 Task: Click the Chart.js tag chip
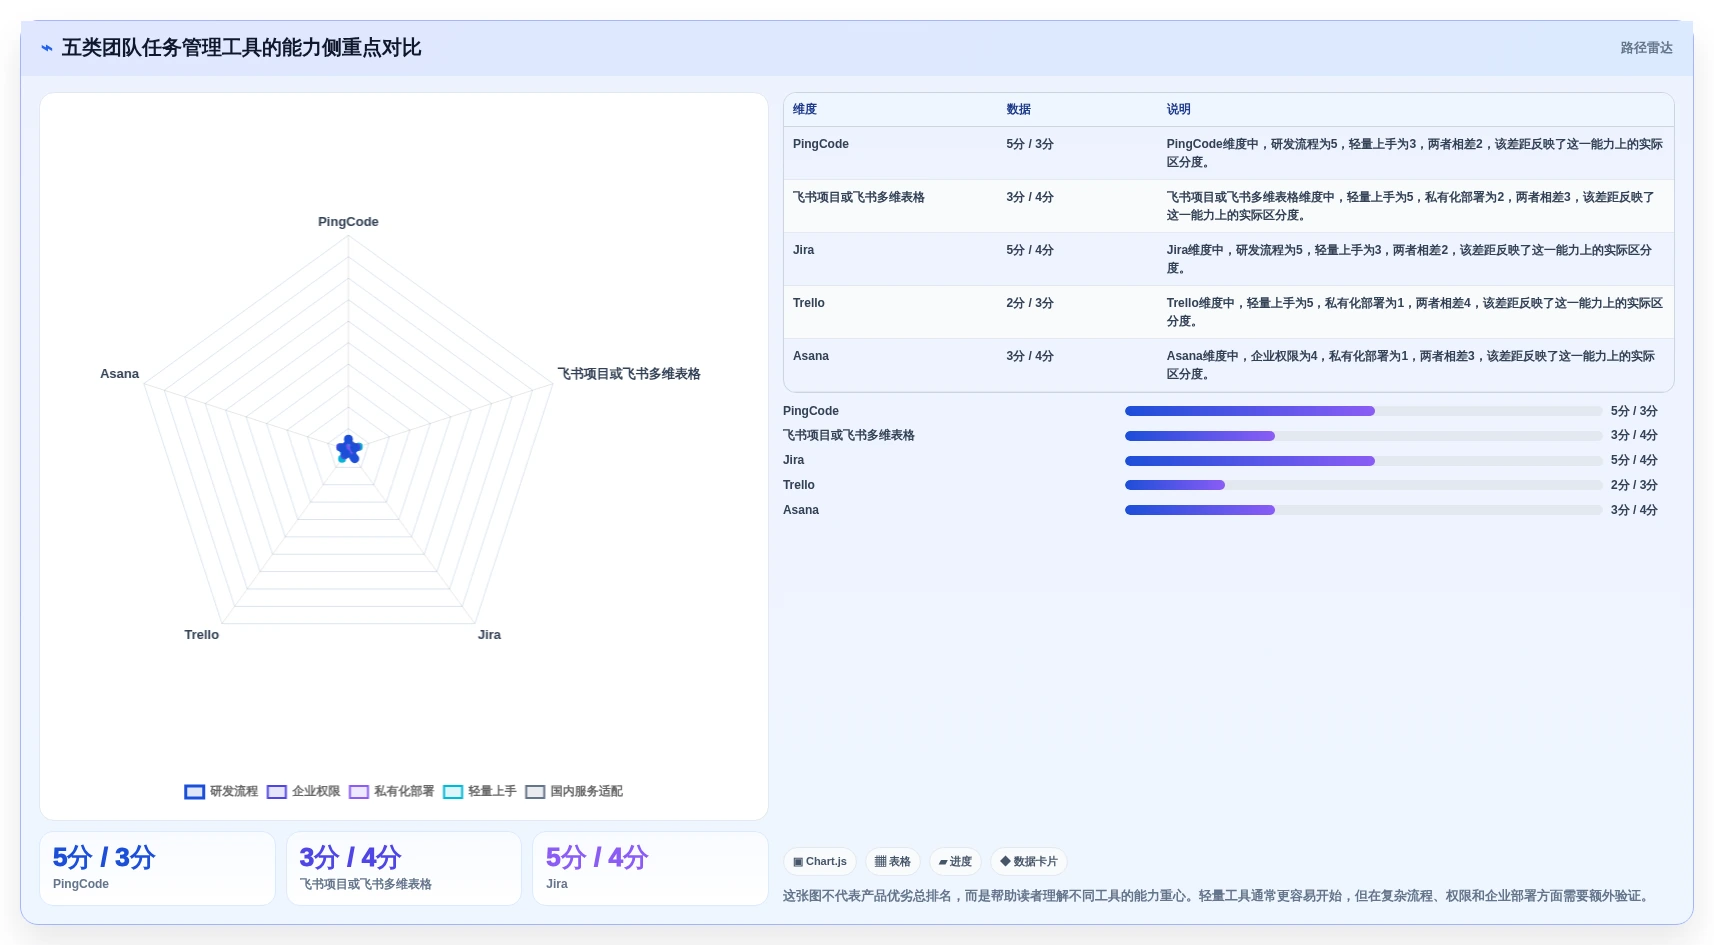[x=820, y=861]
